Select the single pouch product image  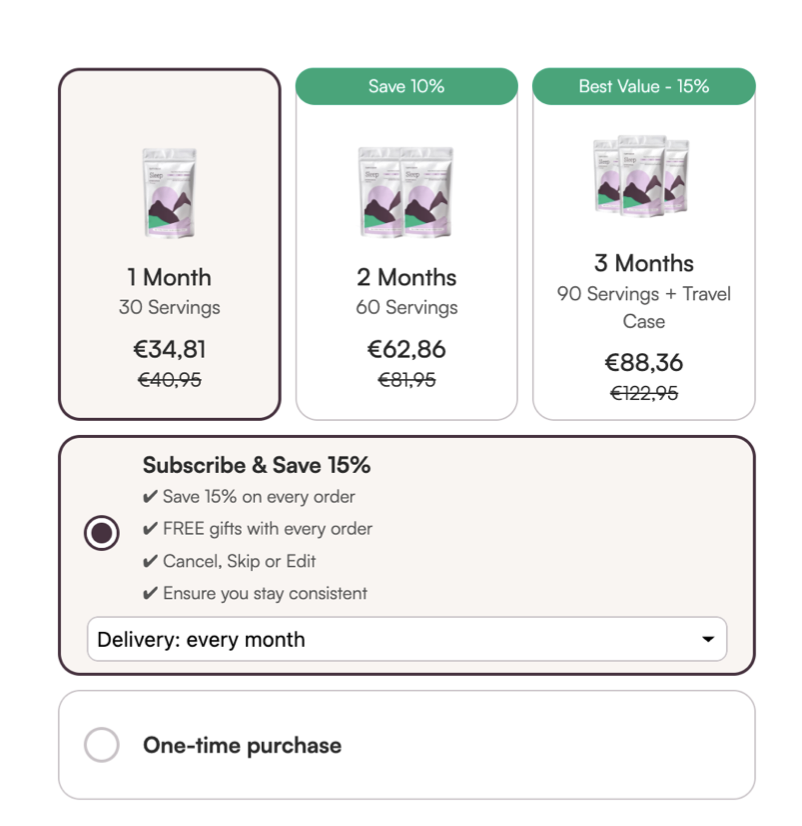[169, 193]
